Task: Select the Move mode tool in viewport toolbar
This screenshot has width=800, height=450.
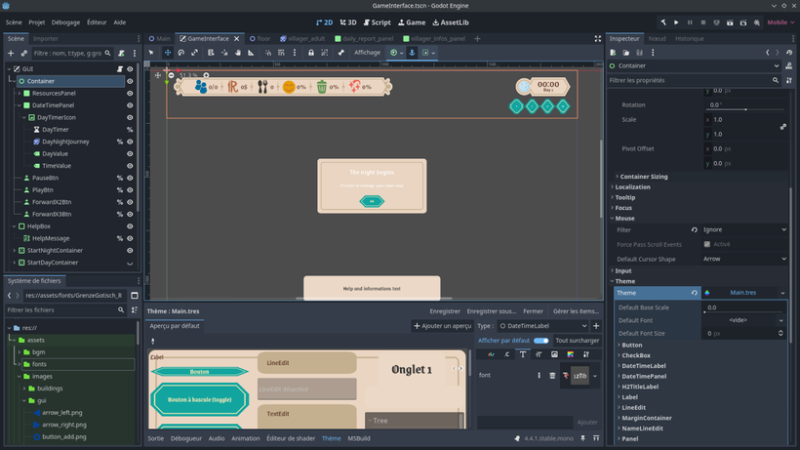Action: click(x=167, y=53)
